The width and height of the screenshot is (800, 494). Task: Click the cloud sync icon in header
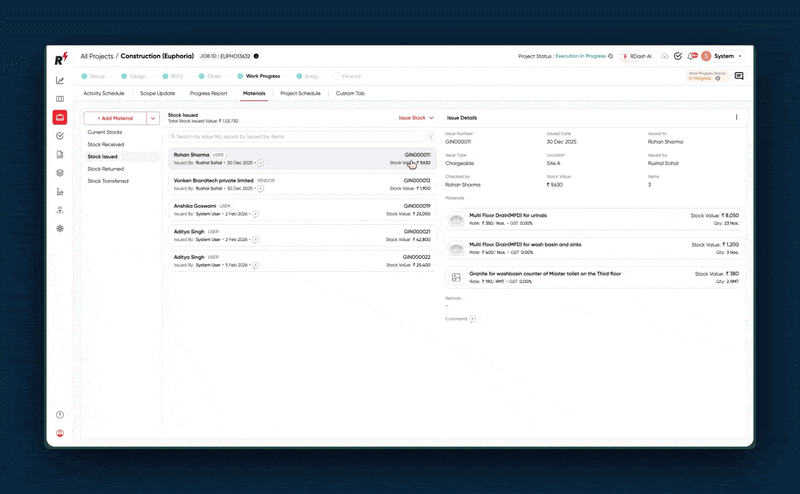pyautogui.click(x=665, y=56)
